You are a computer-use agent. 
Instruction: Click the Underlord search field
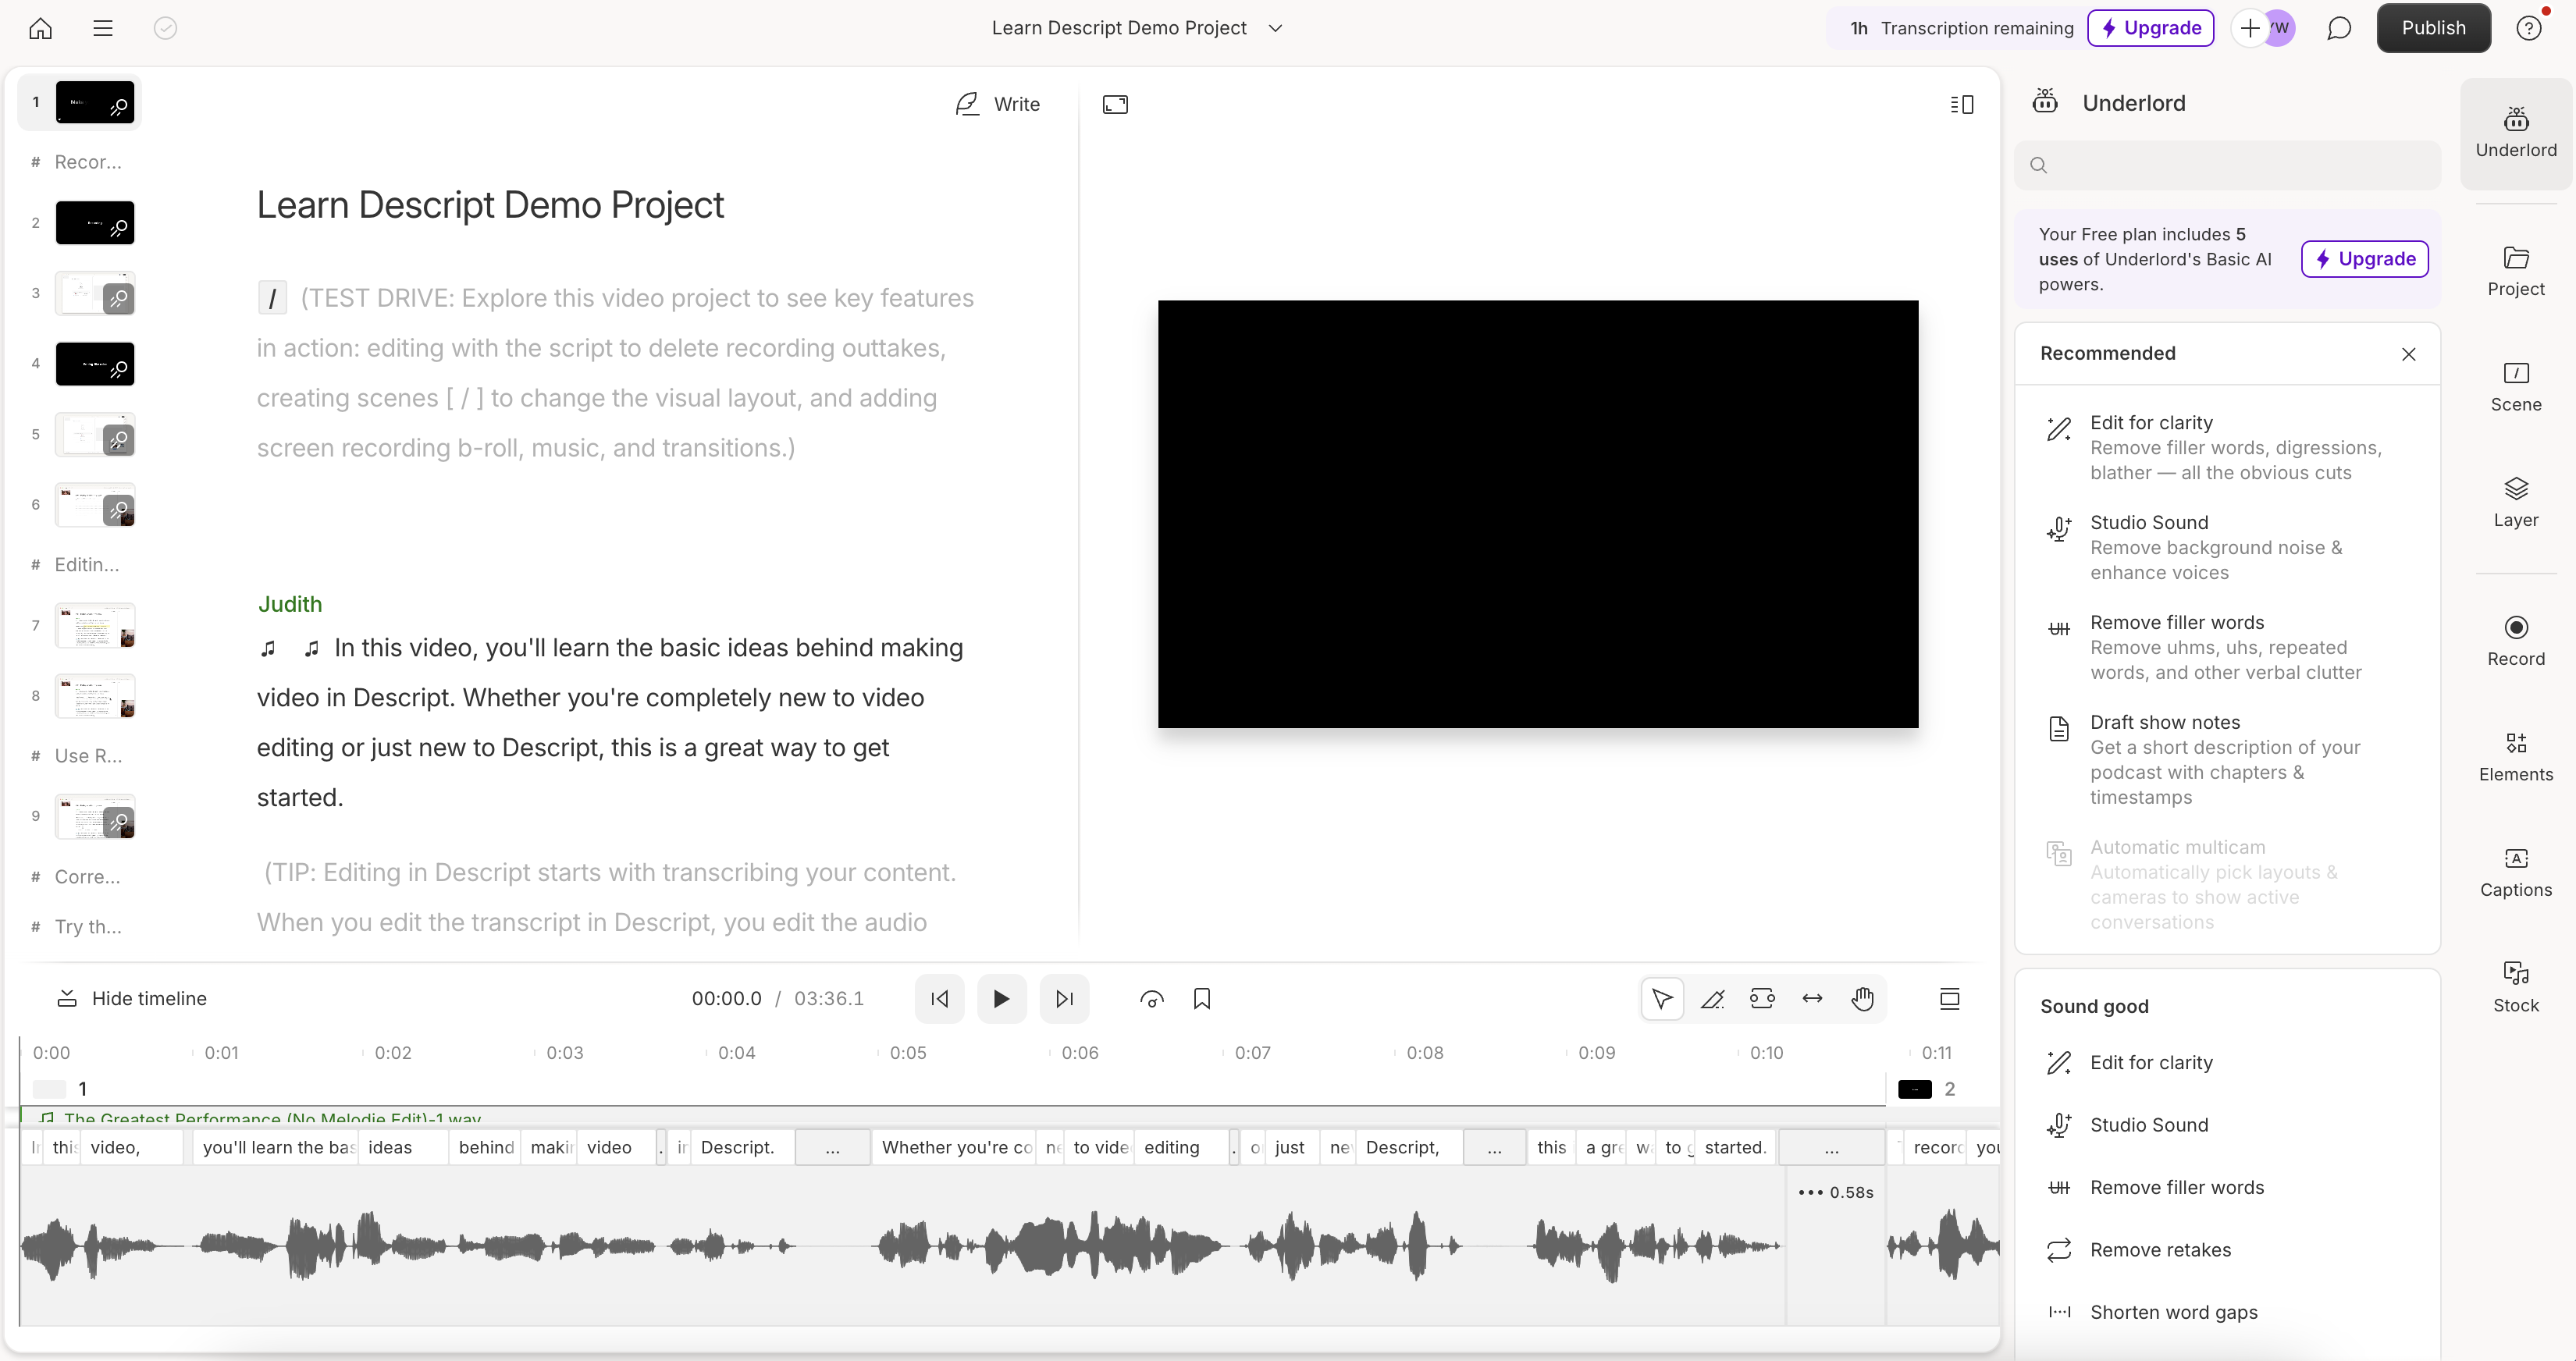click(x=2227, y=165)
